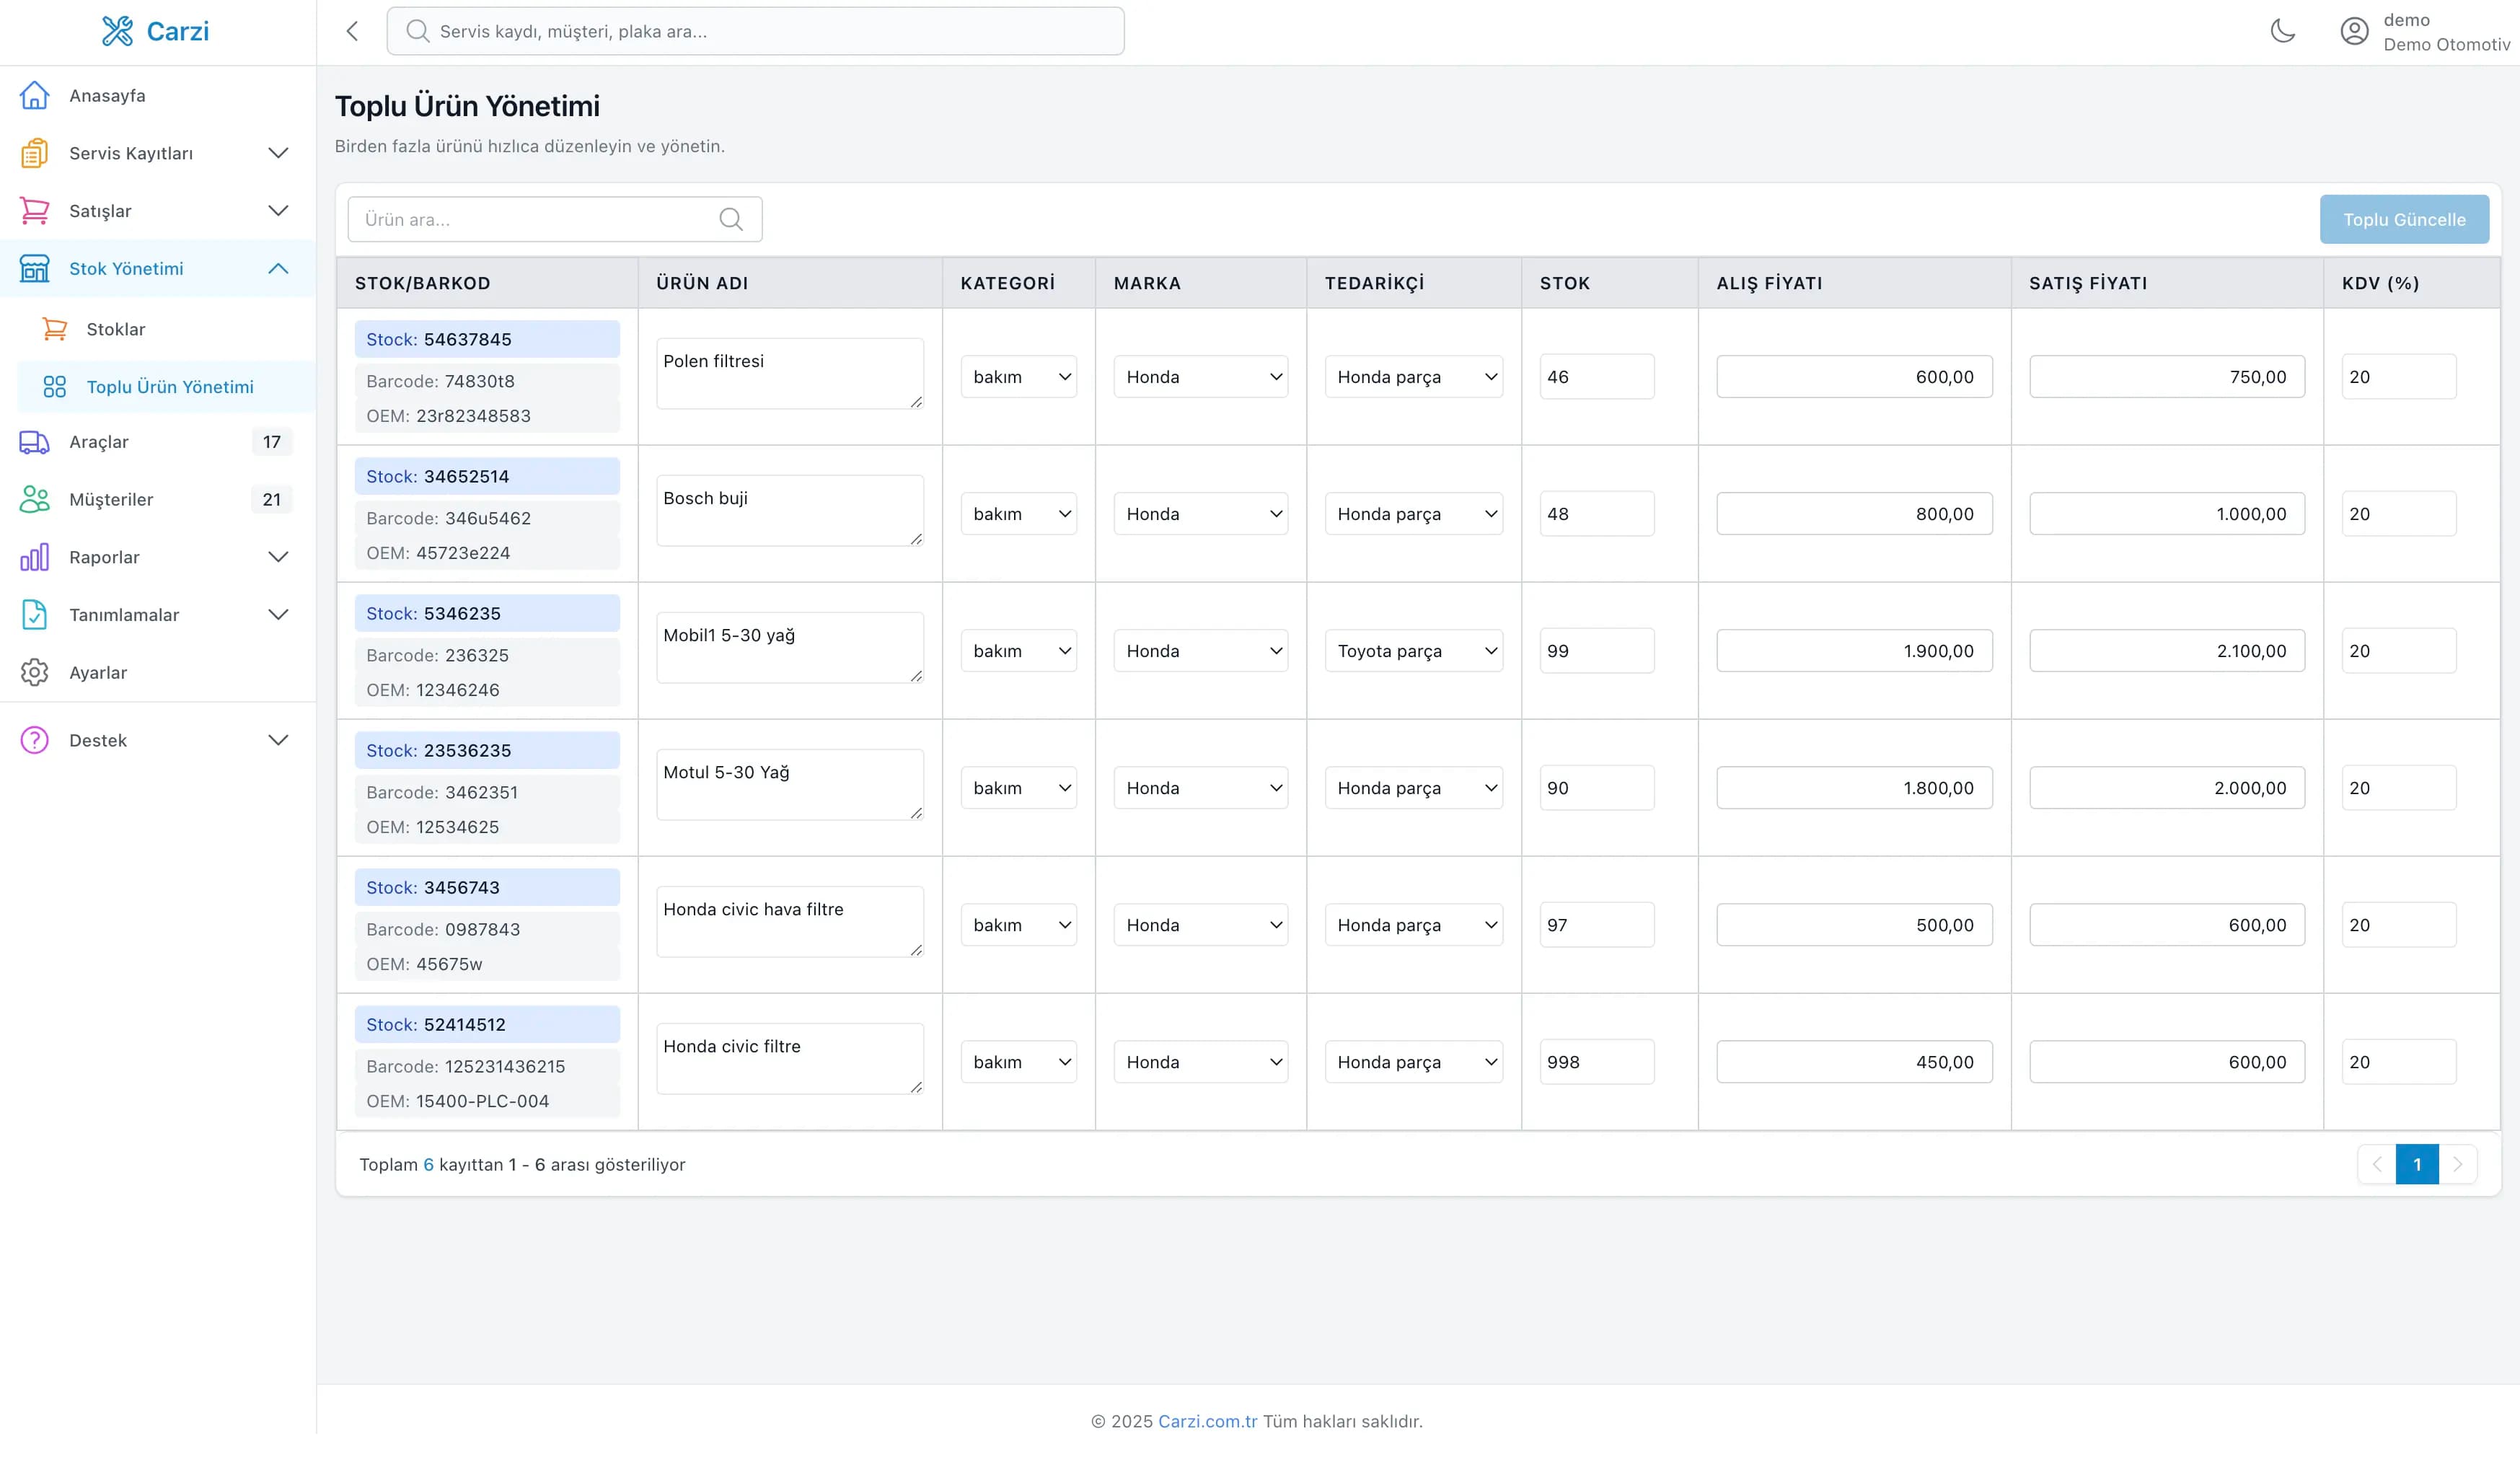Screen dimensions: 2520x1457
Task: Select Toplu Ürün Yönetimi menu item
Action: [166, 387]
